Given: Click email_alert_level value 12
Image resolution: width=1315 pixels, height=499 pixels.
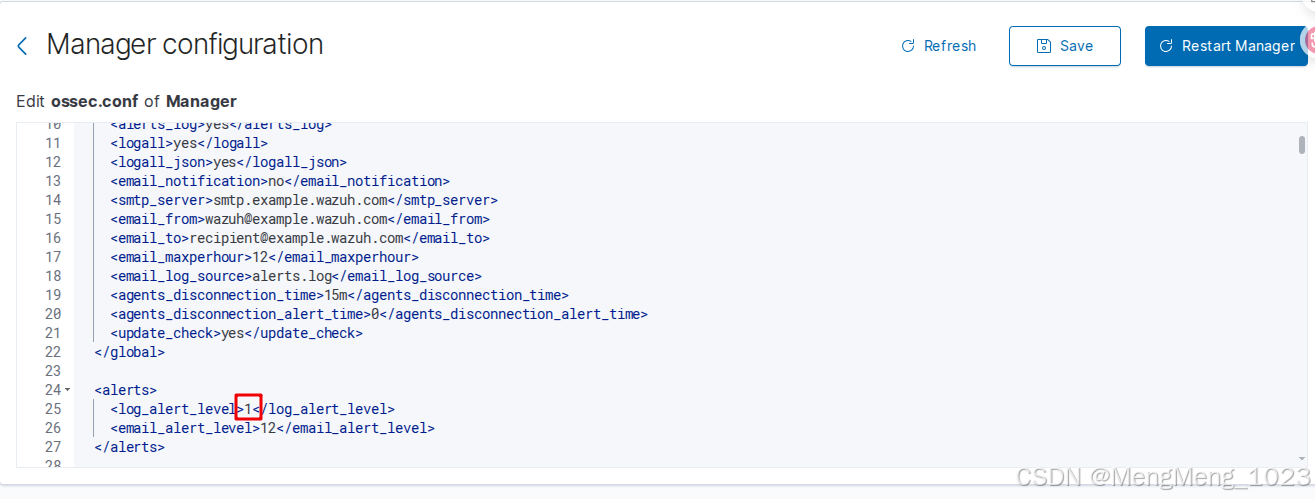Looking at the screenshot, I should click(267, 428).
